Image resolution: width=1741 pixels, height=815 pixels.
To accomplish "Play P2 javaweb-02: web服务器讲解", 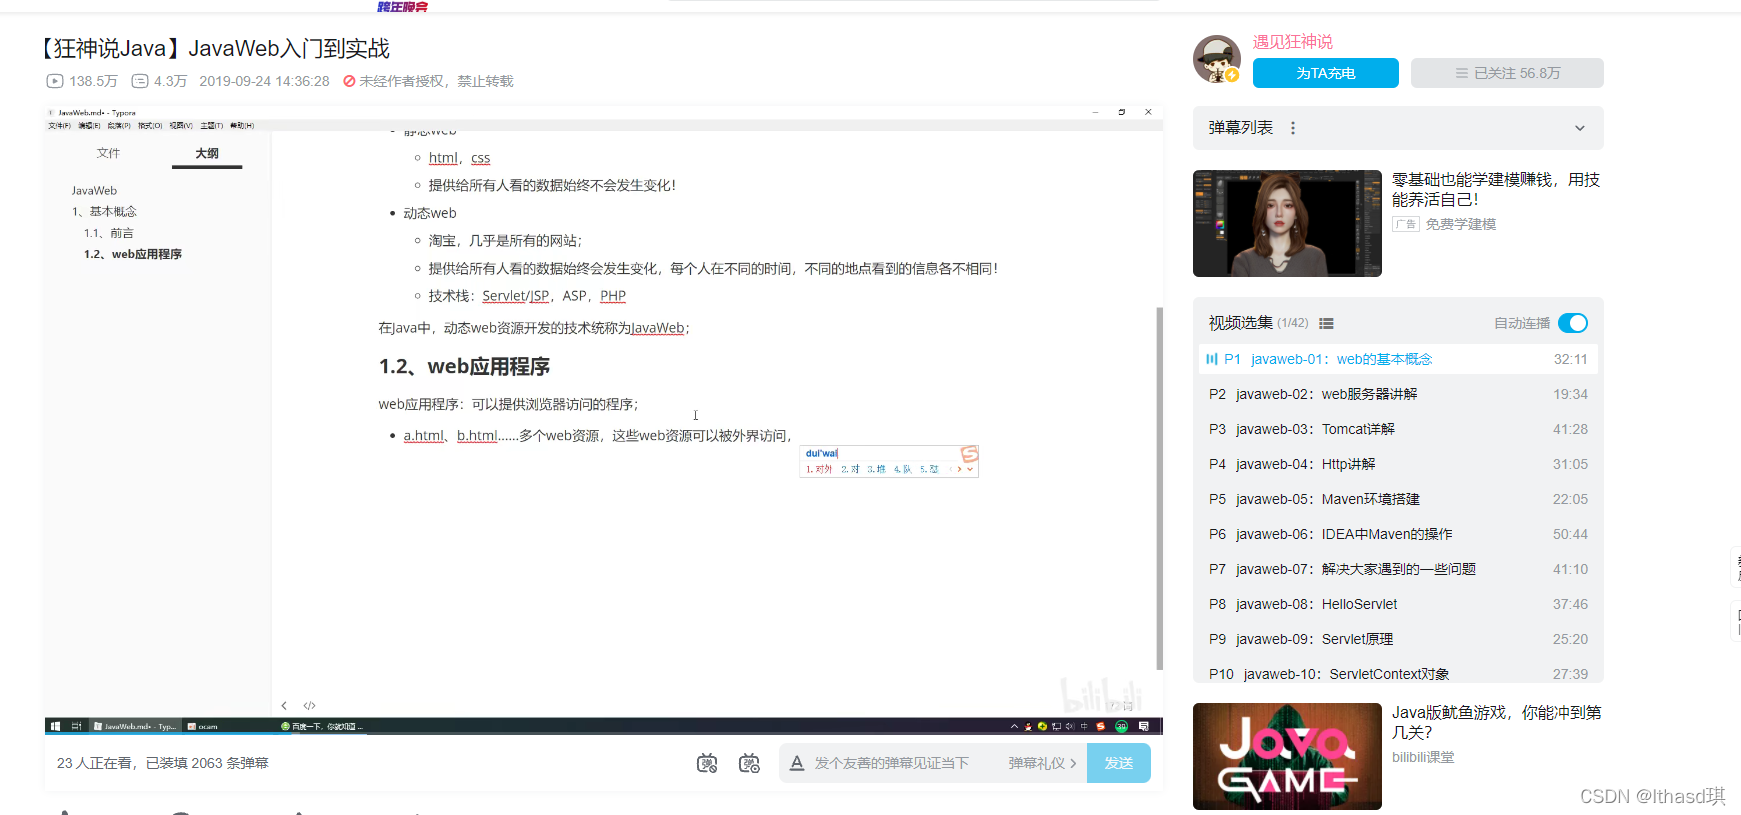I will click(x=1398, y=394).
